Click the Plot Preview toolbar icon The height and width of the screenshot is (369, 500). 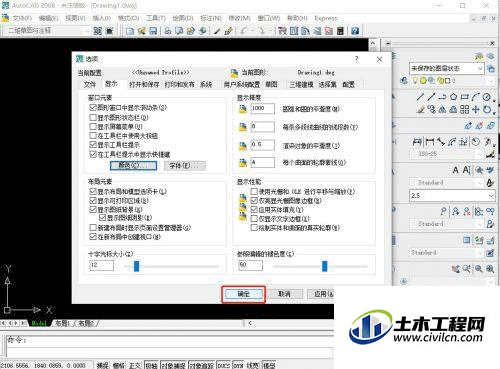[179, 31]
